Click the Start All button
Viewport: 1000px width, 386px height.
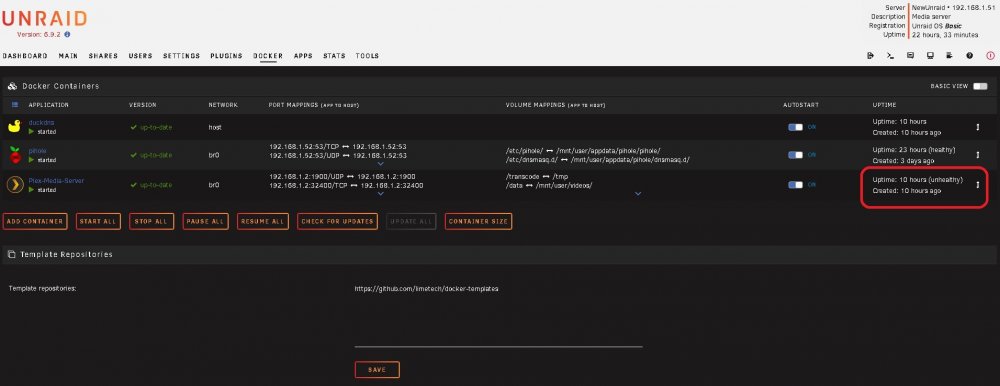98,221
